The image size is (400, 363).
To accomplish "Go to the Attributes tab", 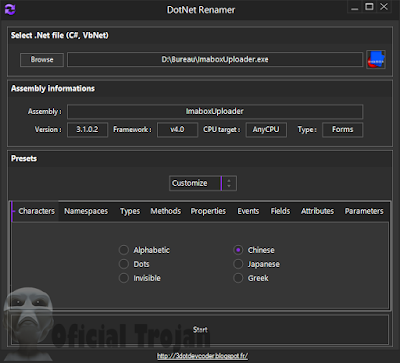I will (x=317, y=211).
